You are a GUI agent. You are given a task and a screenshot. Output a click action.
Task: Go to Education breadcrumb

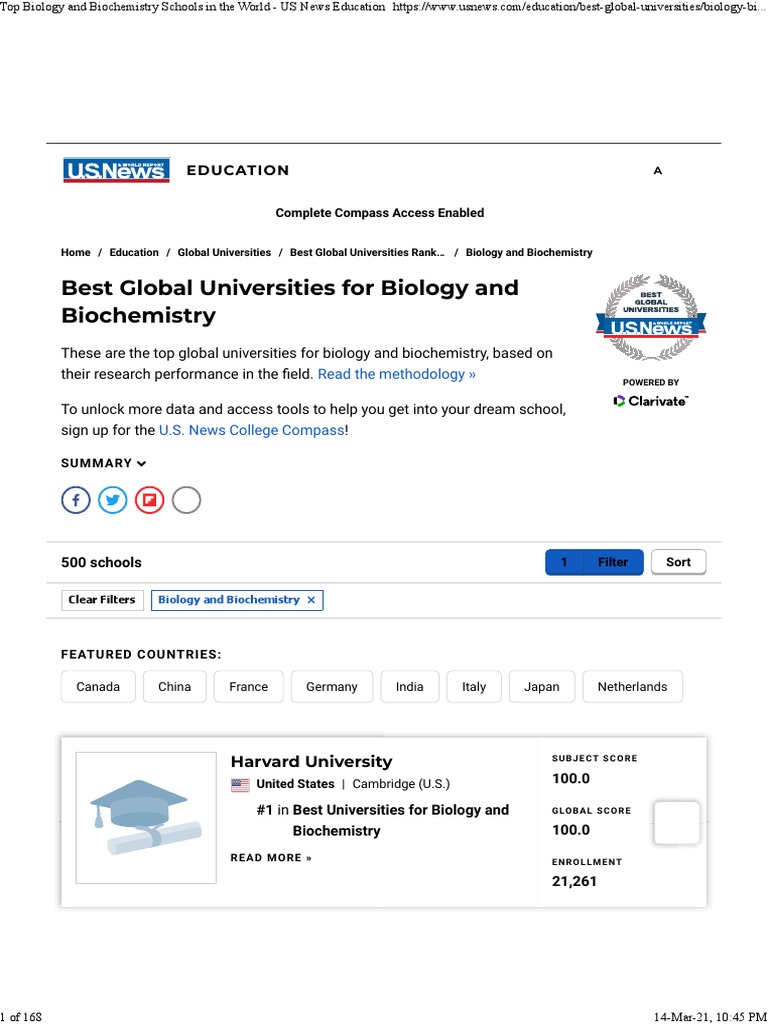[134, 253]
